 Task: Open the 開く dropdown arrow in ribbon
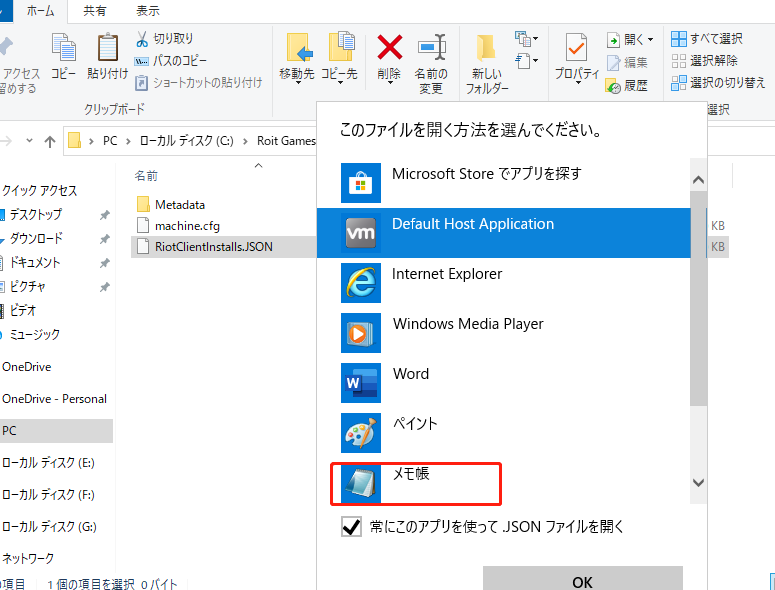650,40
